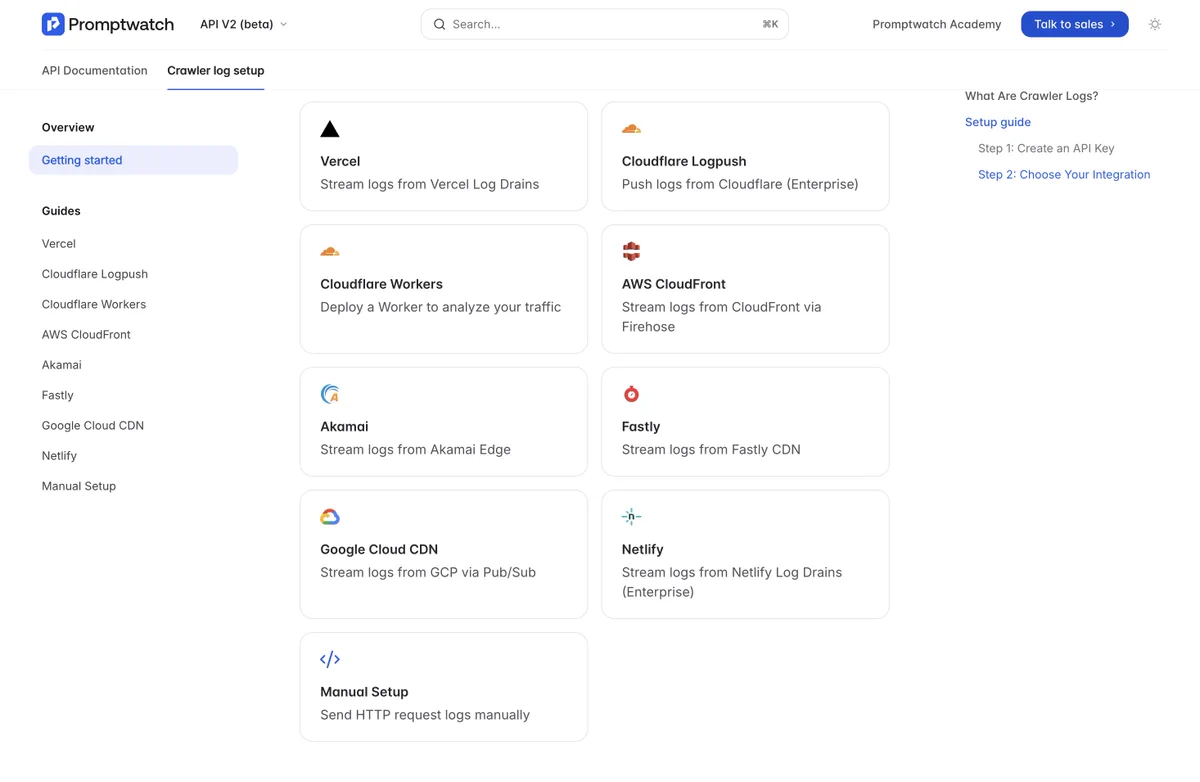Click the AWS CloudFront card icon
This screenshot has width=1200, height=782.
pos(631,252)
